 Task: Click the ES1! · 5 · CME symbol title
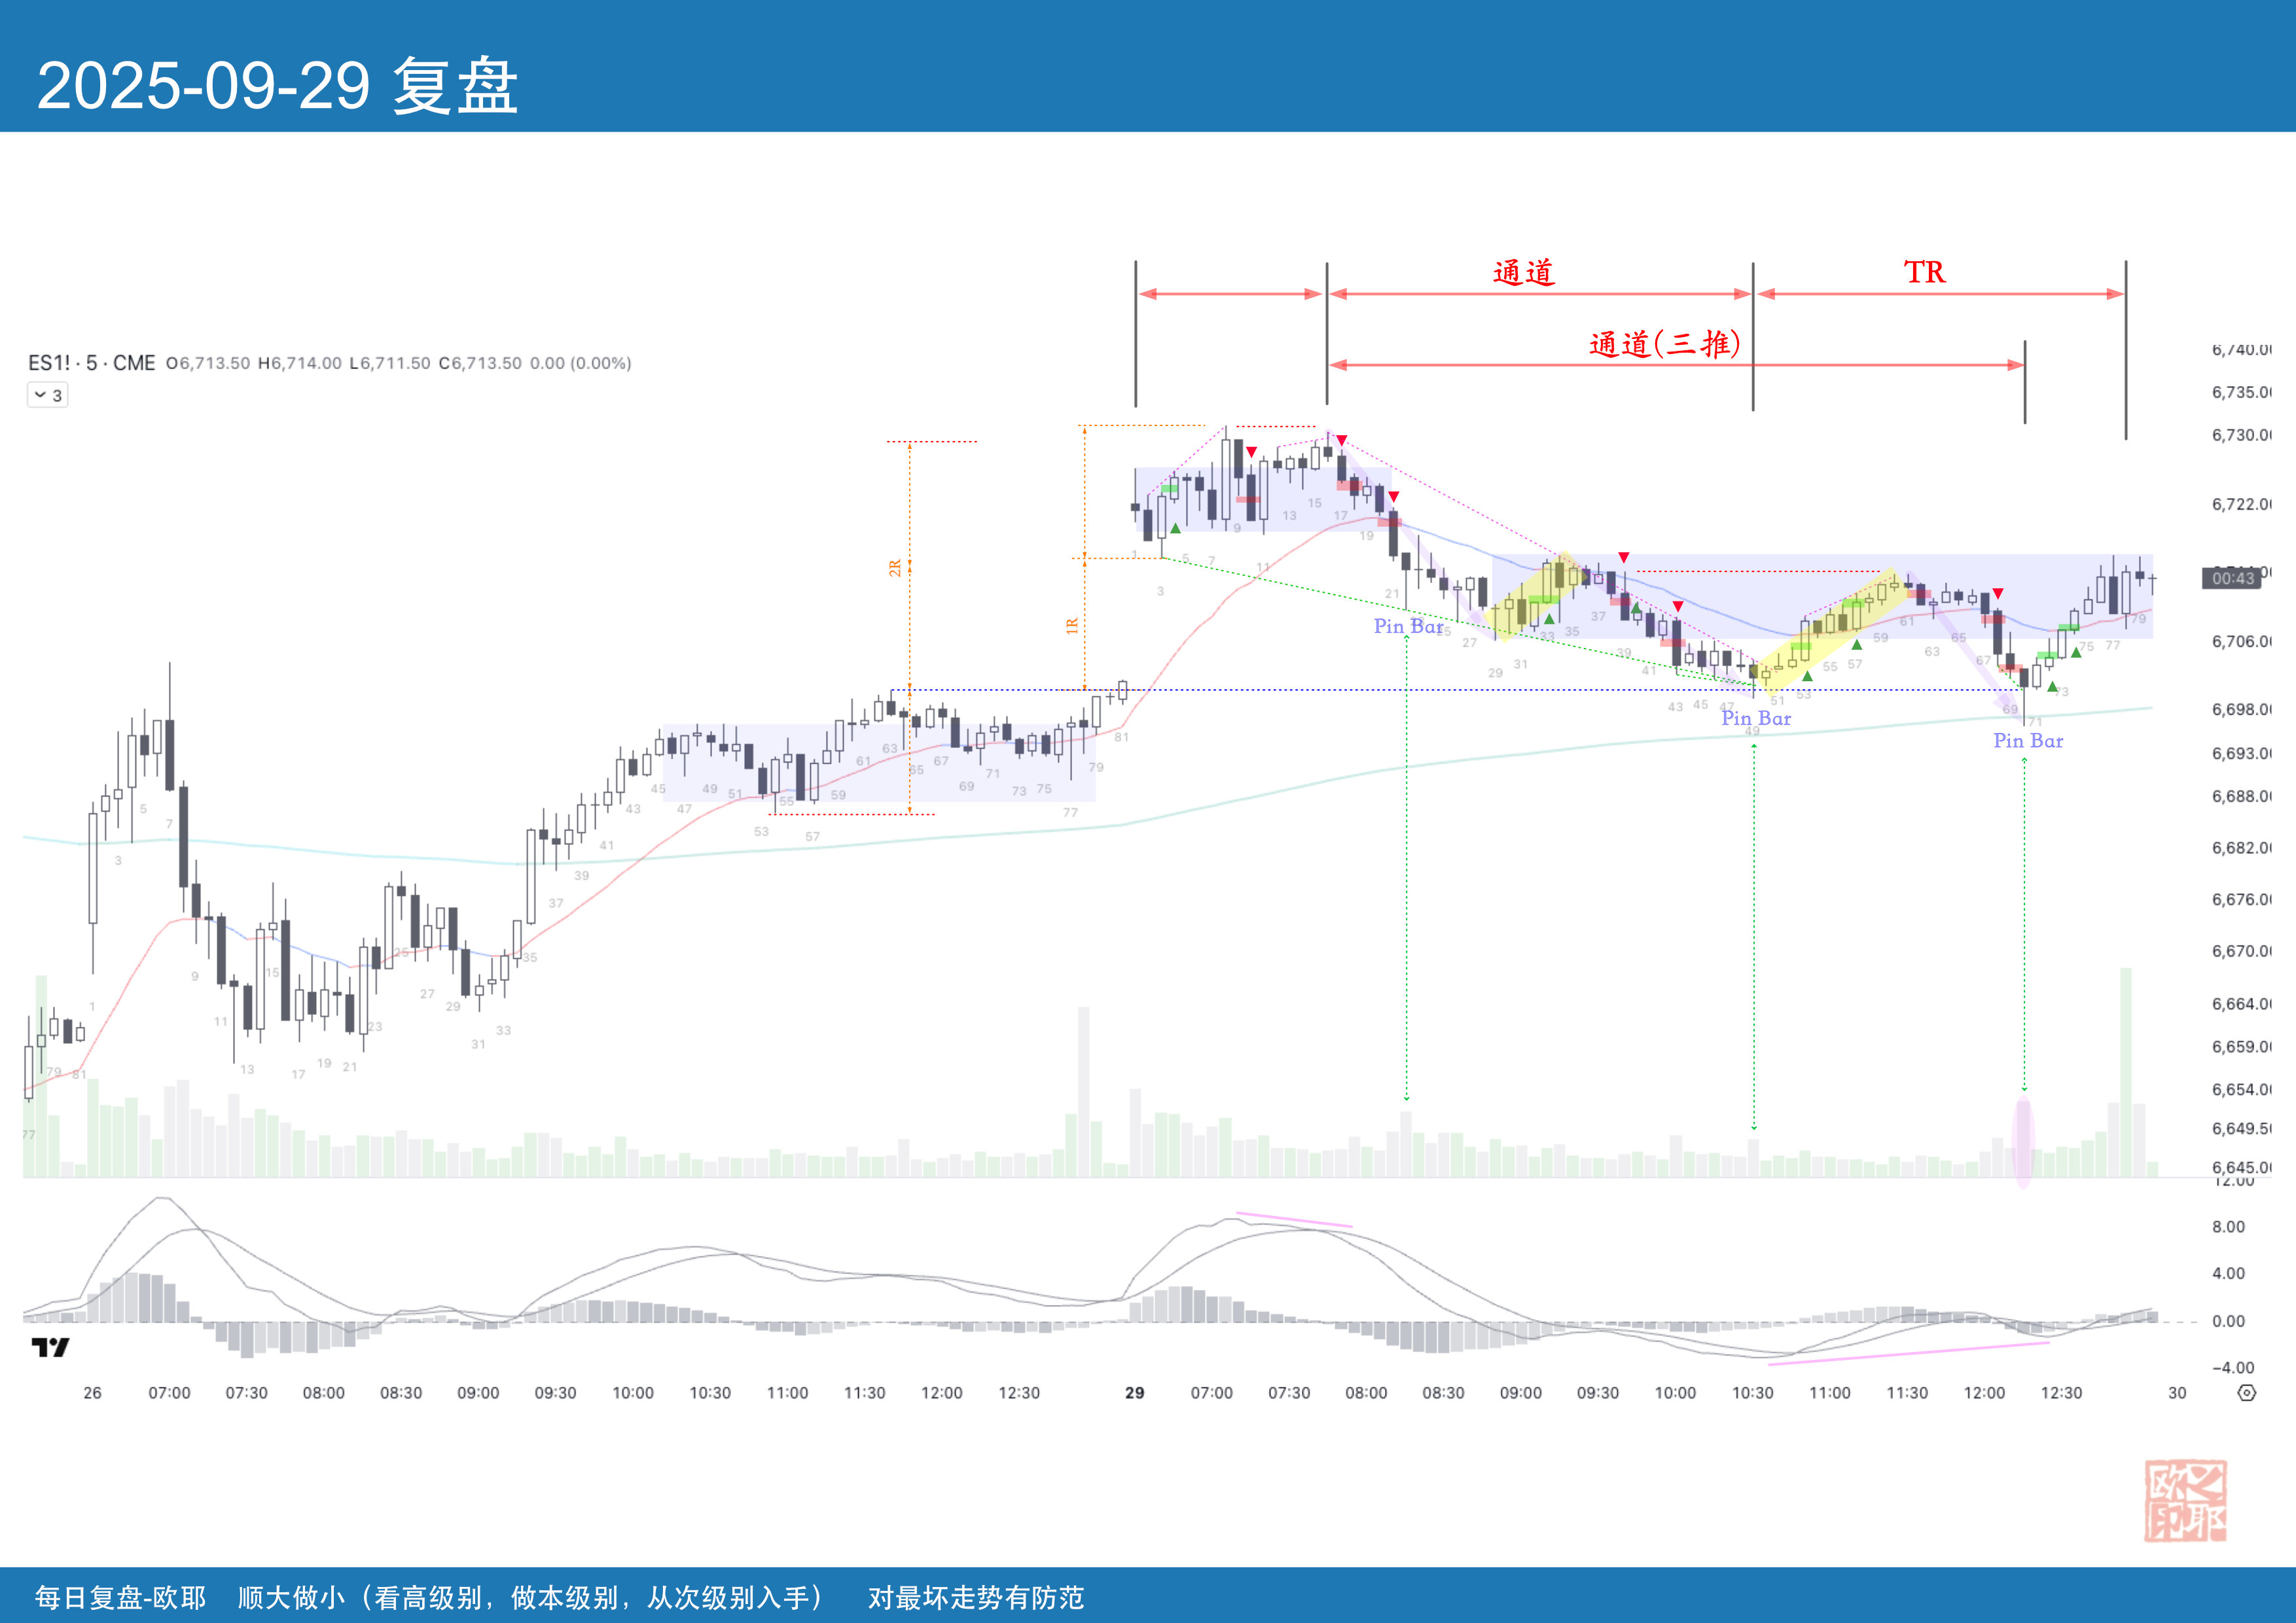(x=92, y=363)
